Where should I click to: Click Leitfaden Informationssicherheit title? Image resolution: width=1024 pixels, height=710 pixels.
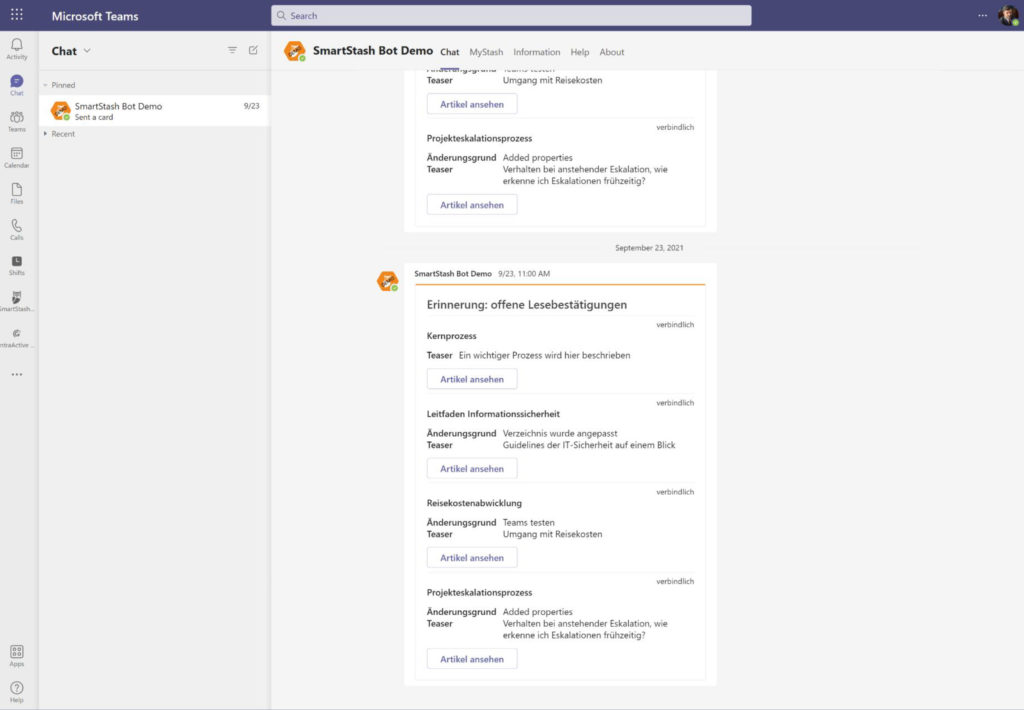tap(493, 414)
